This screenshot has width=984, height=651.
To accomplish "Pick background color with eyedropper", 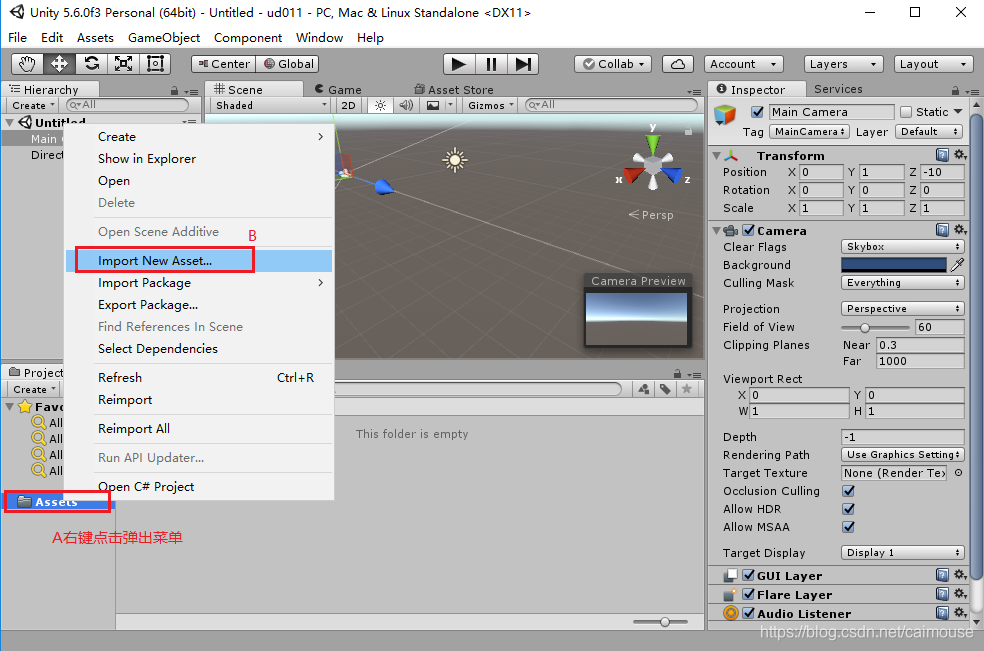I will pos(957,265).
